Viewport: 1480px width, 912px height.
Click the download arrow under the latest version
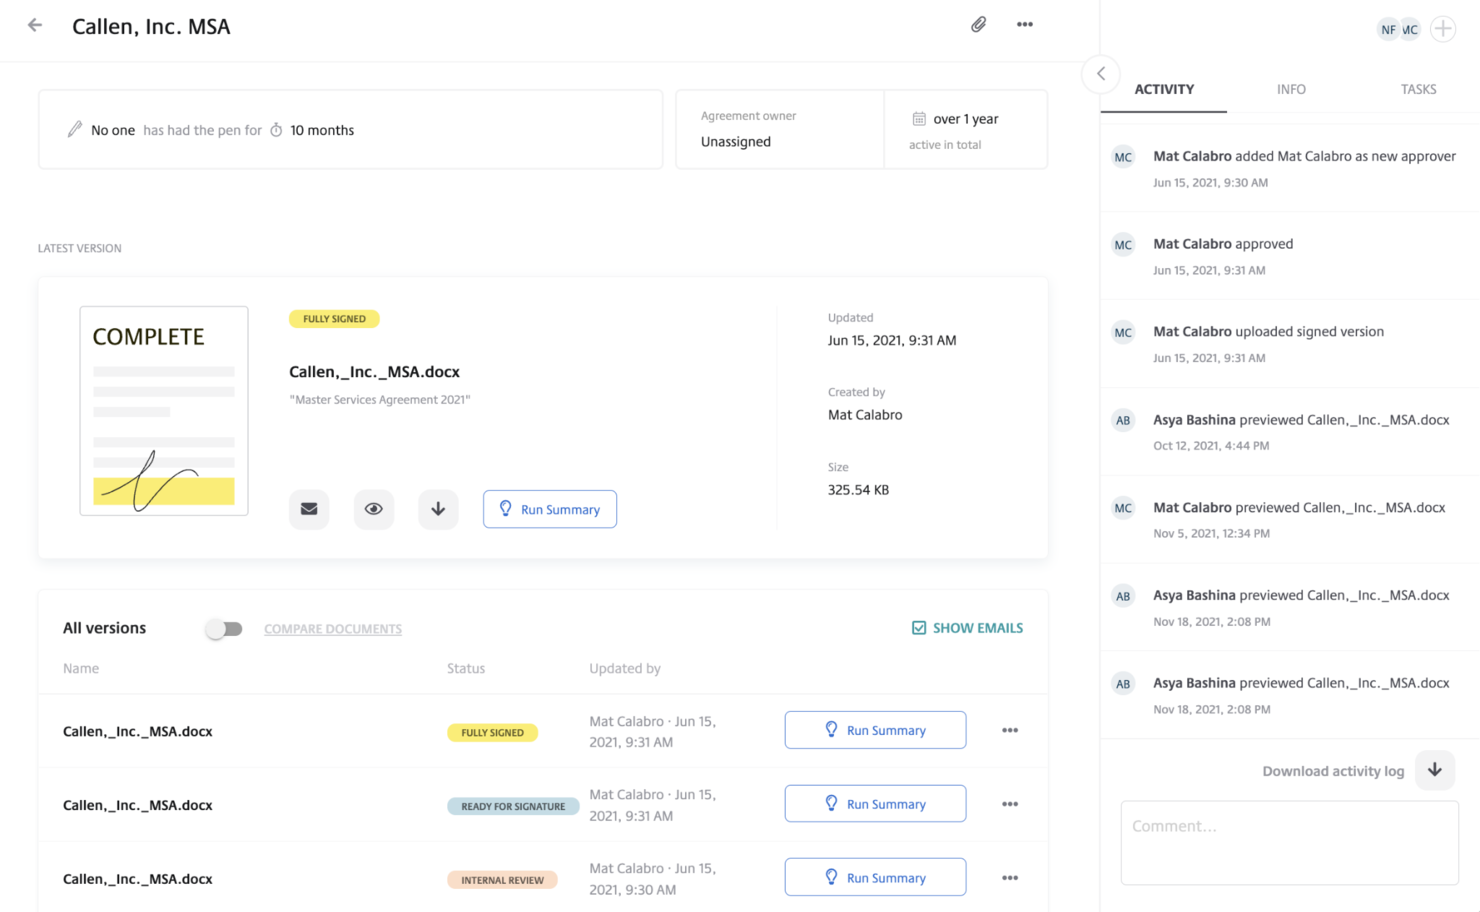(x=438, y=509)
